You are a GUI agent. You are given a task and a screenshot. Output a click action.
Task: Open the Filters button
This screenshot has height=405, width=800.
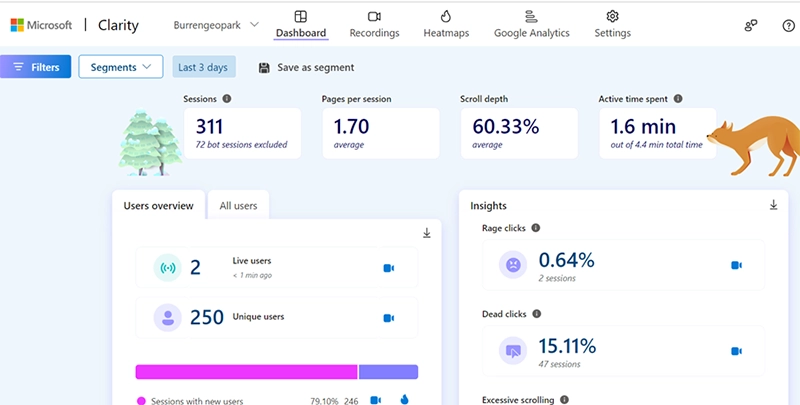coord(36,67)
